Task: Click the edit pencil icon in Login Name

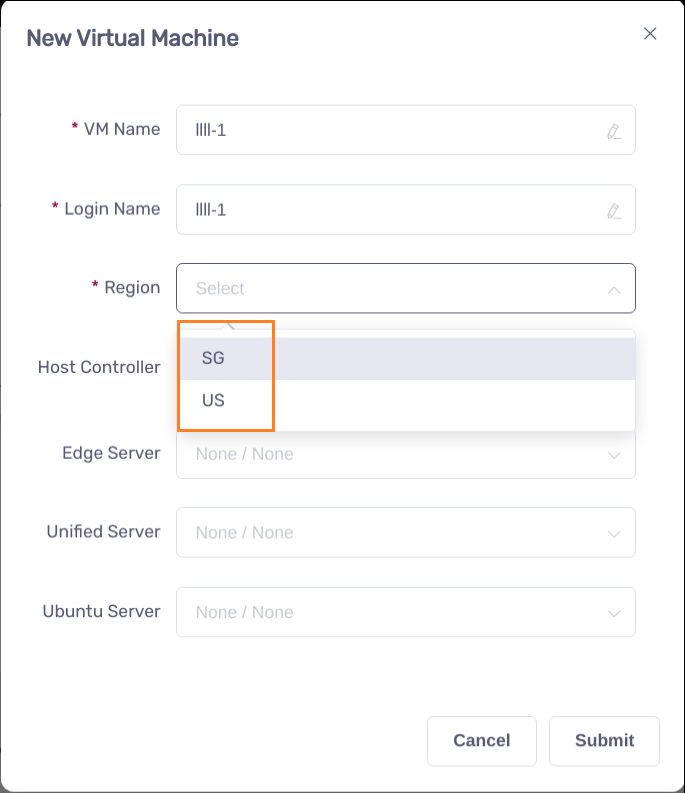Action: (x=614, y=211)
